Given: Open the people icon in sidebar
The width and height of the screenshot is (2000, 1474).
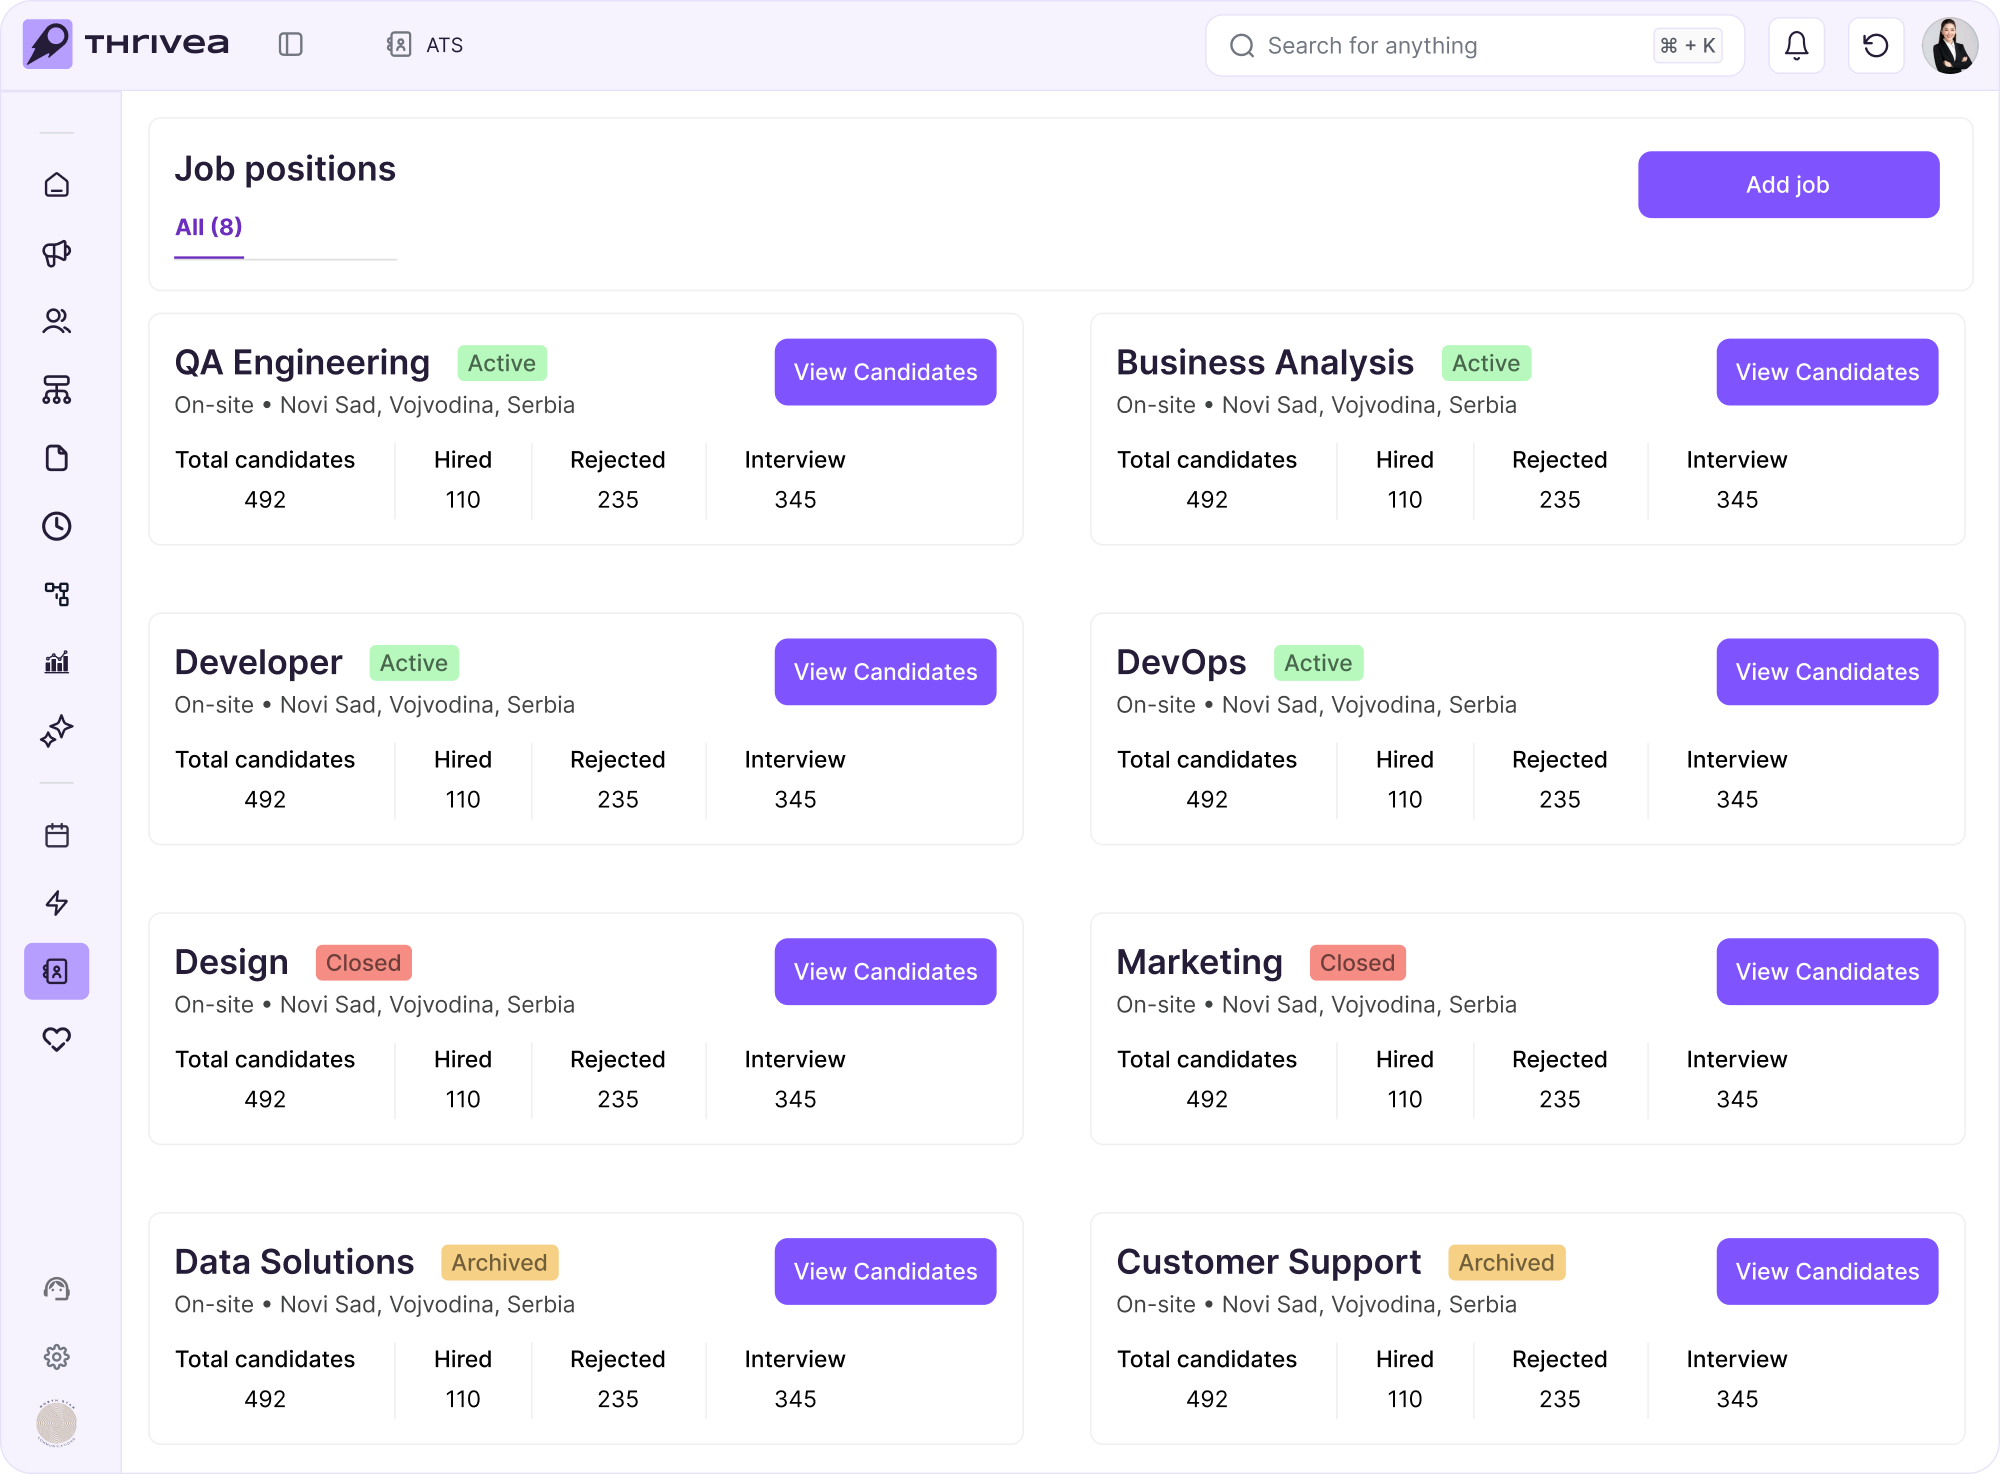Looking at the screenshot, I should (x=57, y=321).
